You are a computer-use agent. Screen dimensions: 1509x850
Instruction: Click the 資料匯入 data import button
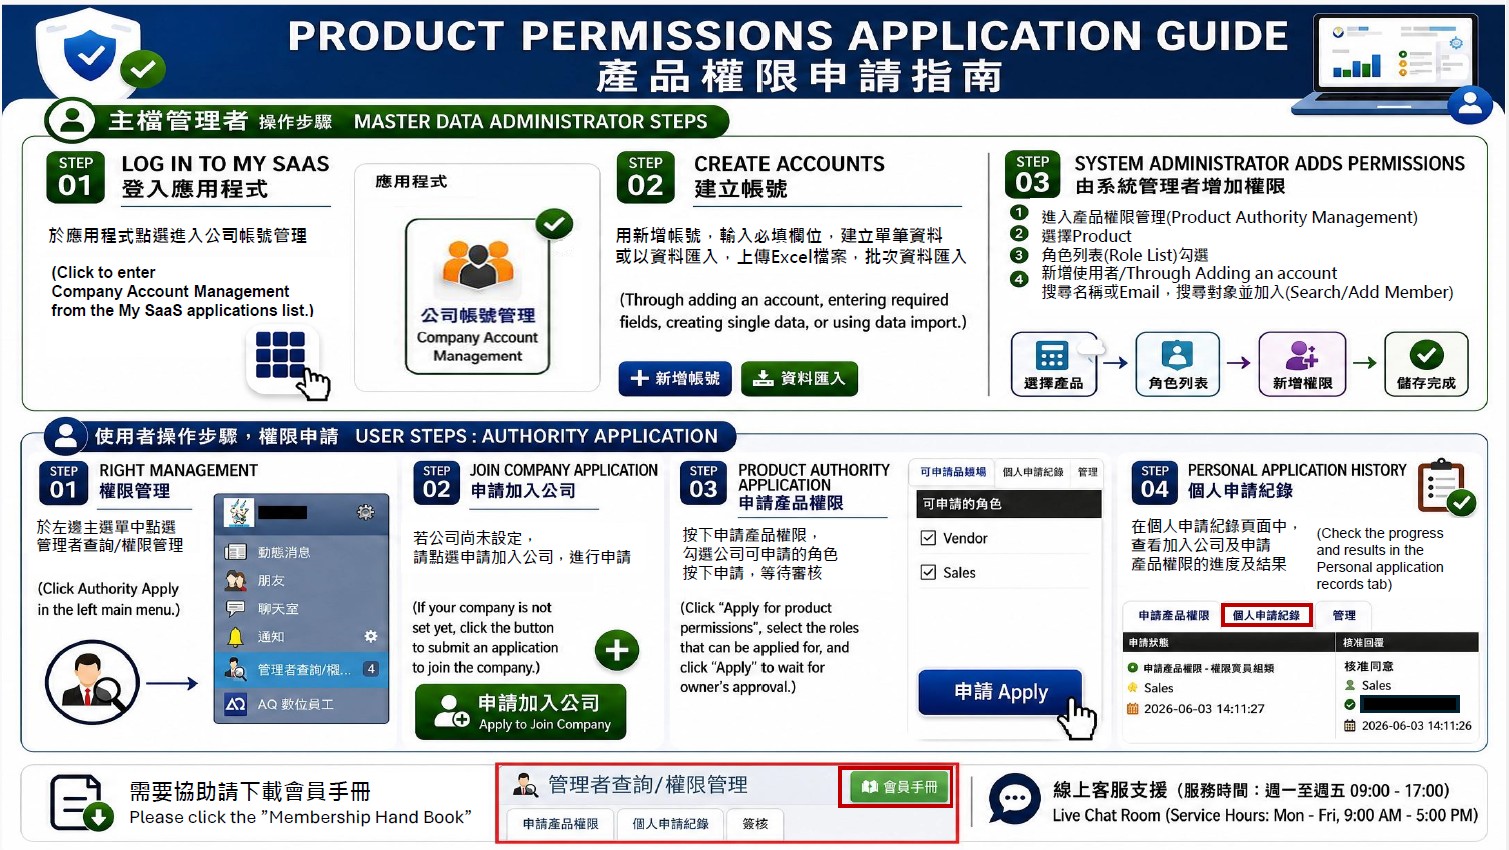point(799,378)
